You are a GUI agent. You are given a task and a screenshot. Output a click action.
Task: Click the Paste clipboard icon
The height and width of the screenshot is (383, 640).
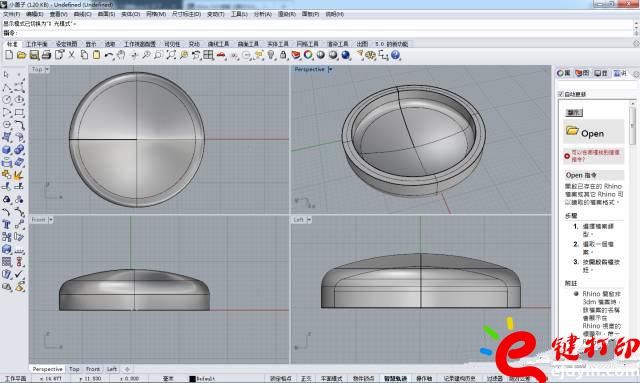click(96, 55)
